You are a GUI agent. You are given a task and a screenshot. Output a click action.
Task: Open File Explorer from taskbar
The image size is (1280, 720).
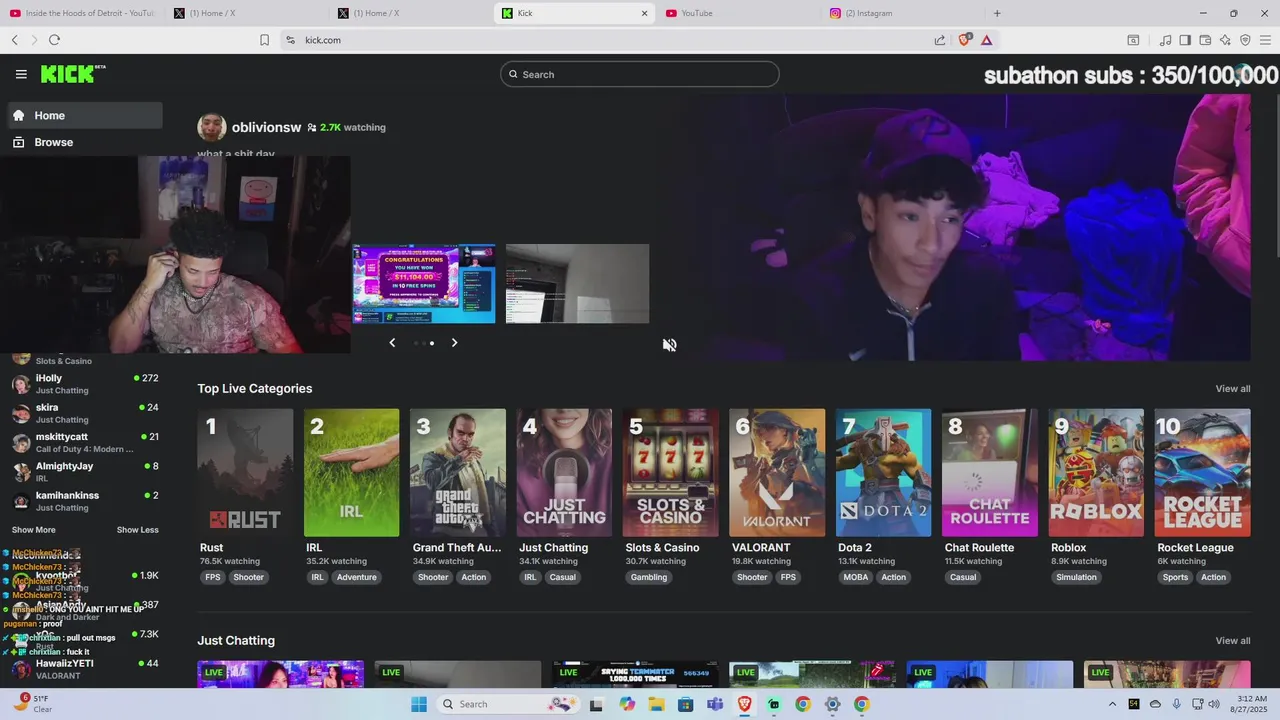(x=656, y=704)
